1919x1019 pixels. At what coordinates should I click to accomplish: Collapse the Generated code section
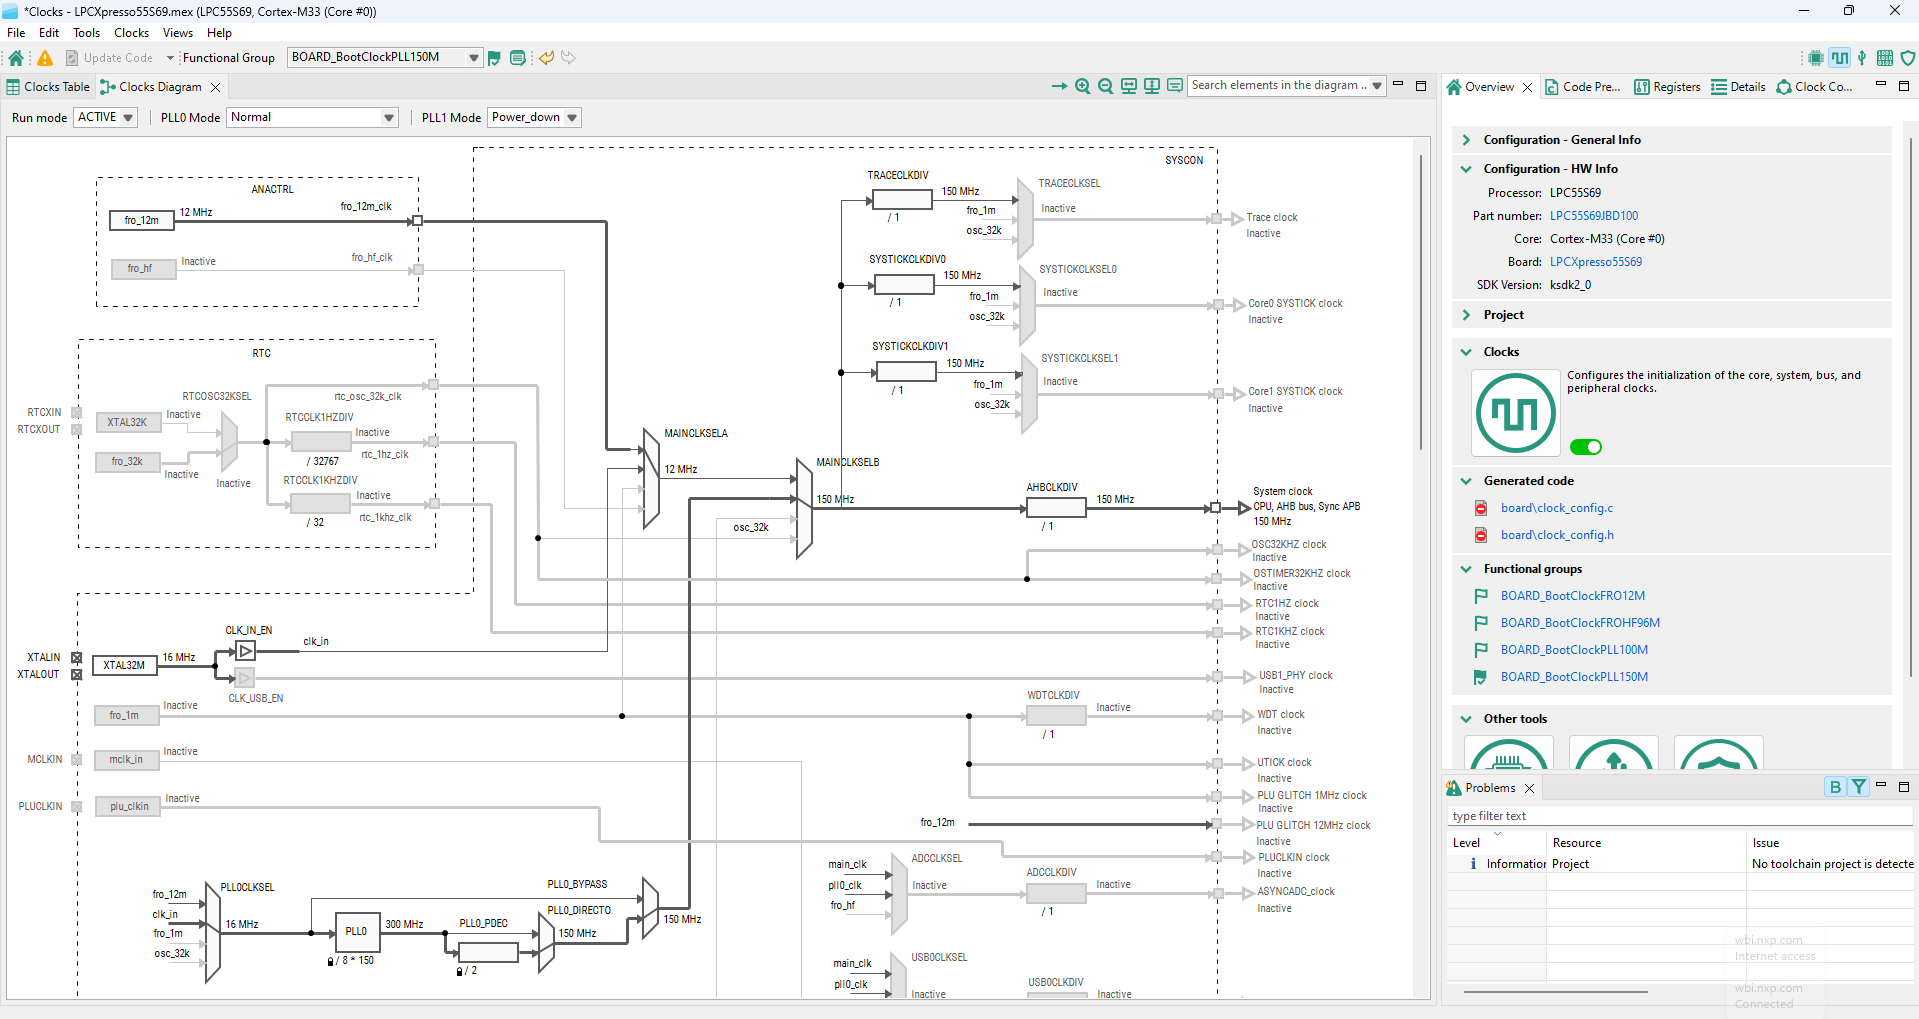point(1466,481)
